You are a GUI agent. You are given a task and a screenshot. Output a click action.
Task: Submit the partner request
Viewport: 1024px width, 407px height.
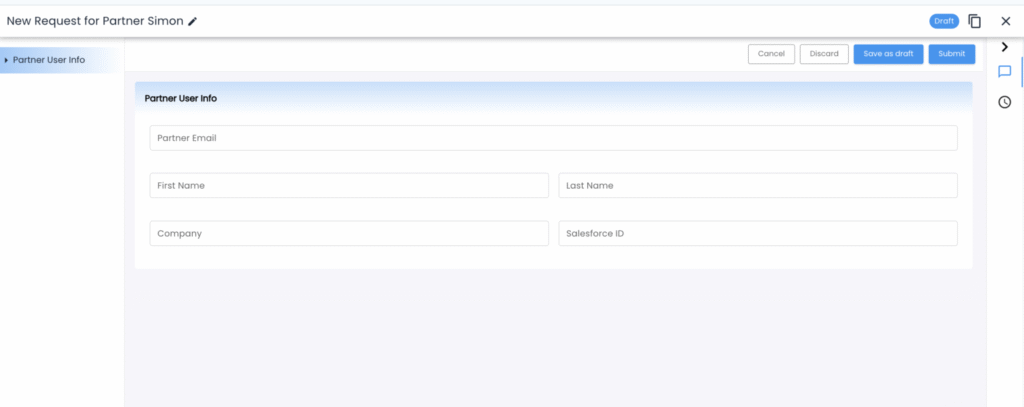(x=952, y=54)
